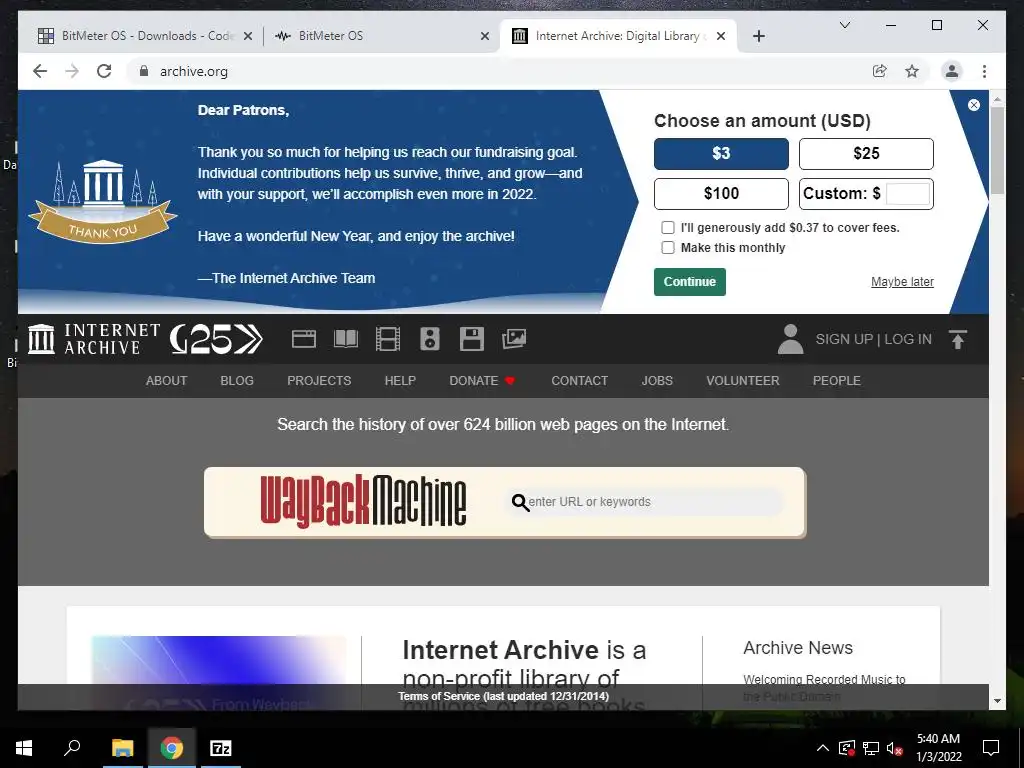Image resolution: width=1024 pixels, height=768 pixels.
Task: Click the Internet Archive logo
Action: pyautogui.click(x=94, y=339)
